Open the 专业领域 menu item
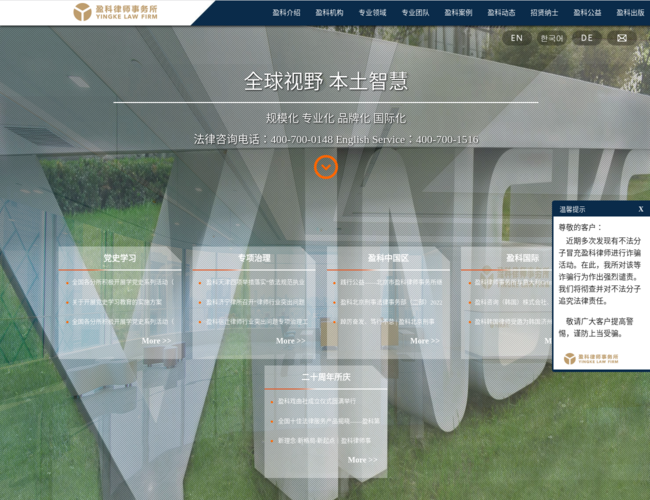 pyautogui.click(x=372, y=13)
